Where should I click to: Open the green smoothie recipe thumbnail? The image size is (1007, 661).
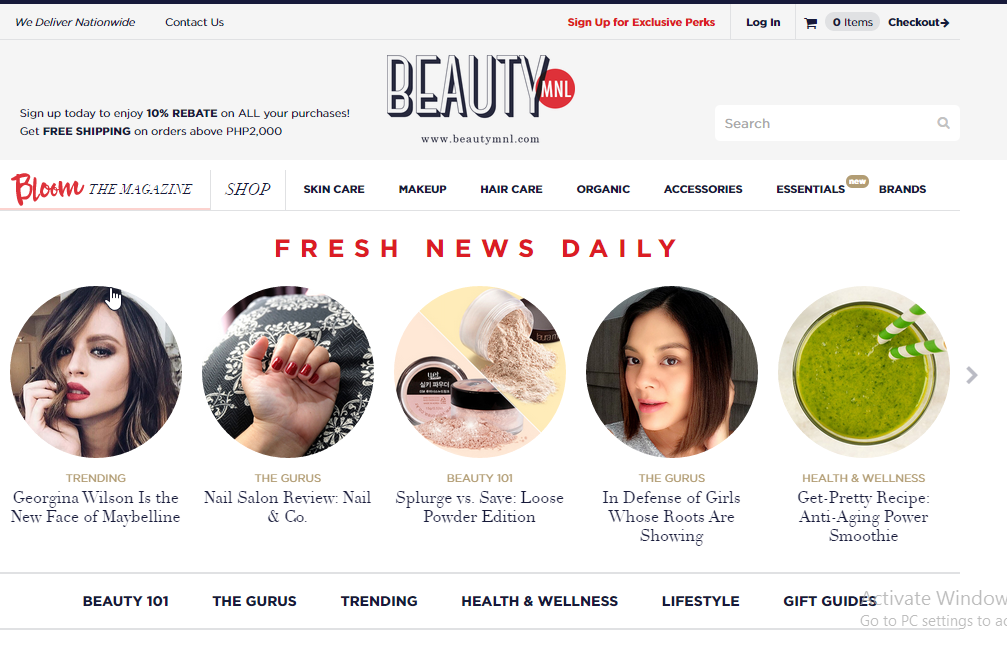(x=863, y=372)
